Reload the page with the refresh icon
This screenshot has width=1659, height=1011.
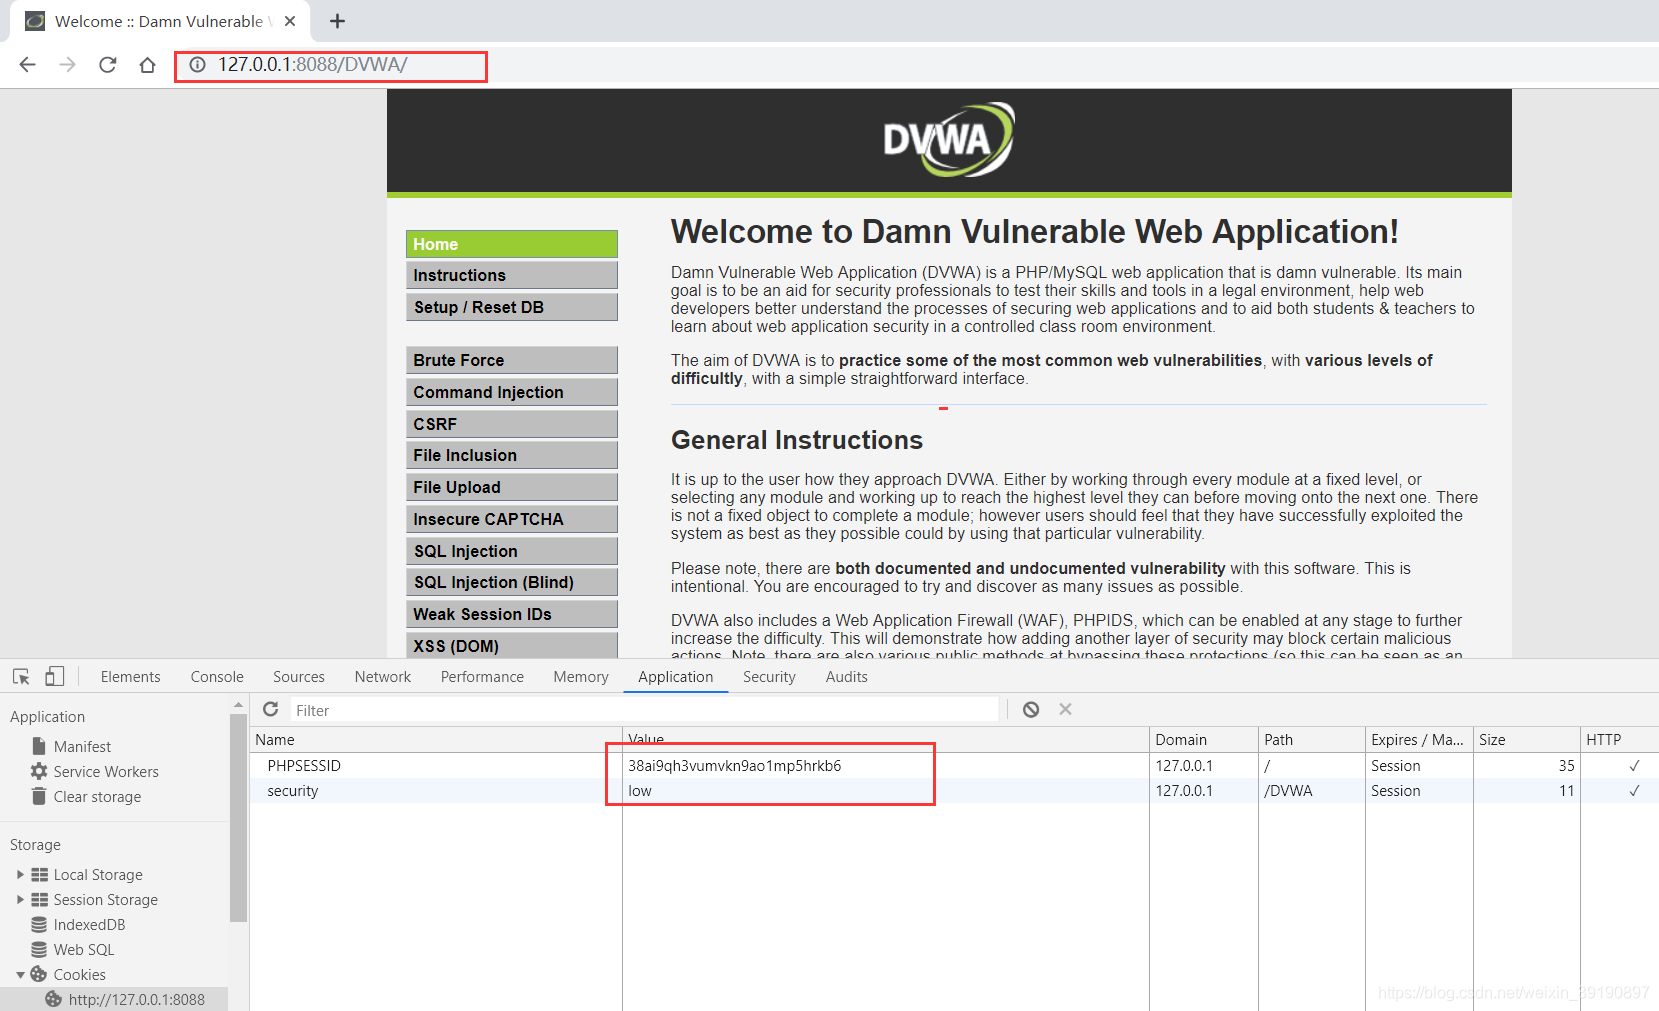tap(107, 65)
